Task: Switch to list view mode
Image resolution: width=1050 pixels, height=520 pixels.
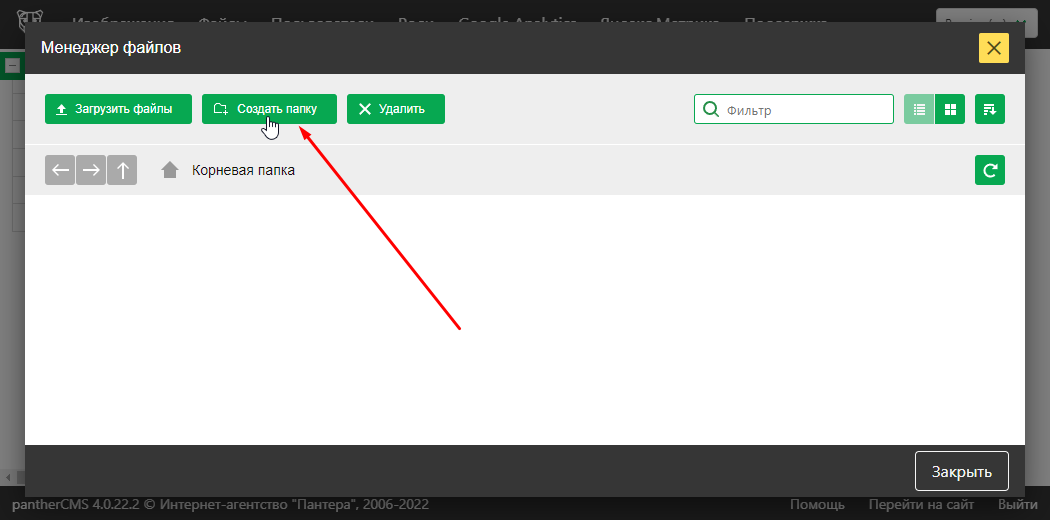Action: (919, 109)
